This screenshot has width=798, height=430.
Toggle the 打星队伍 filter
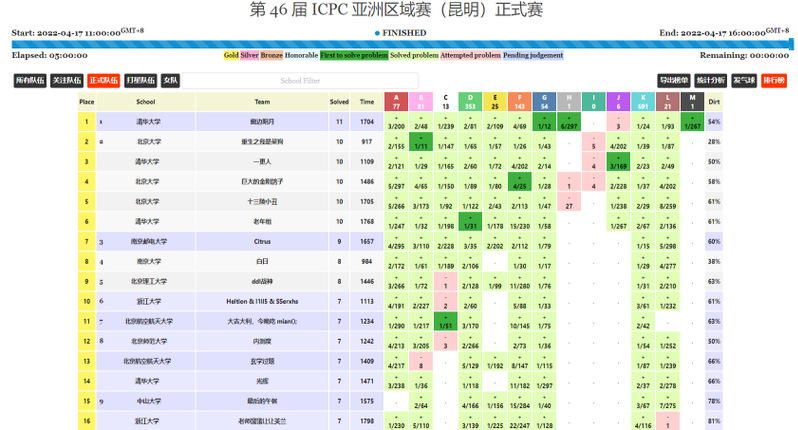pos(142,79)
